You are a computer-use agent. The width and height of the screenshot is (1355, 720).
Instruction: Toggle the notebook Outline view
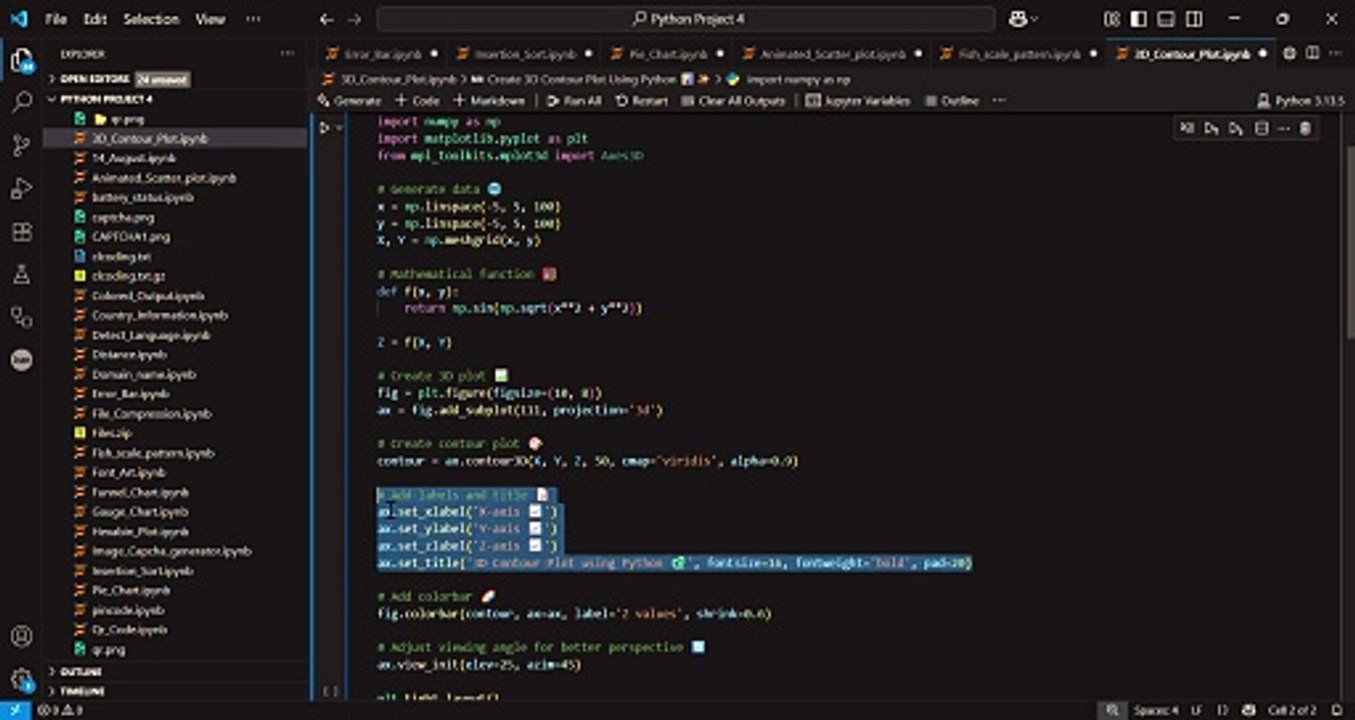coord(952,100)
